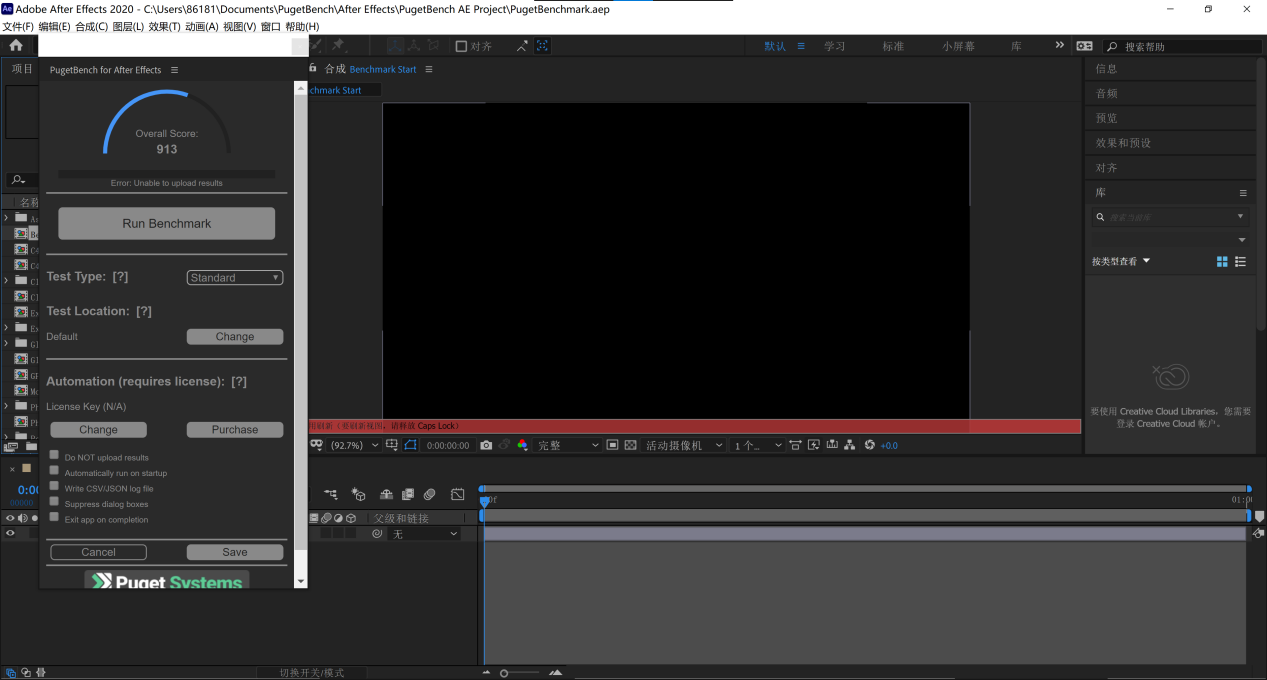This screenshot has height=680, width=1267.
Task: Open the Test Type Standard dropdown
Action: pos(235,278)
